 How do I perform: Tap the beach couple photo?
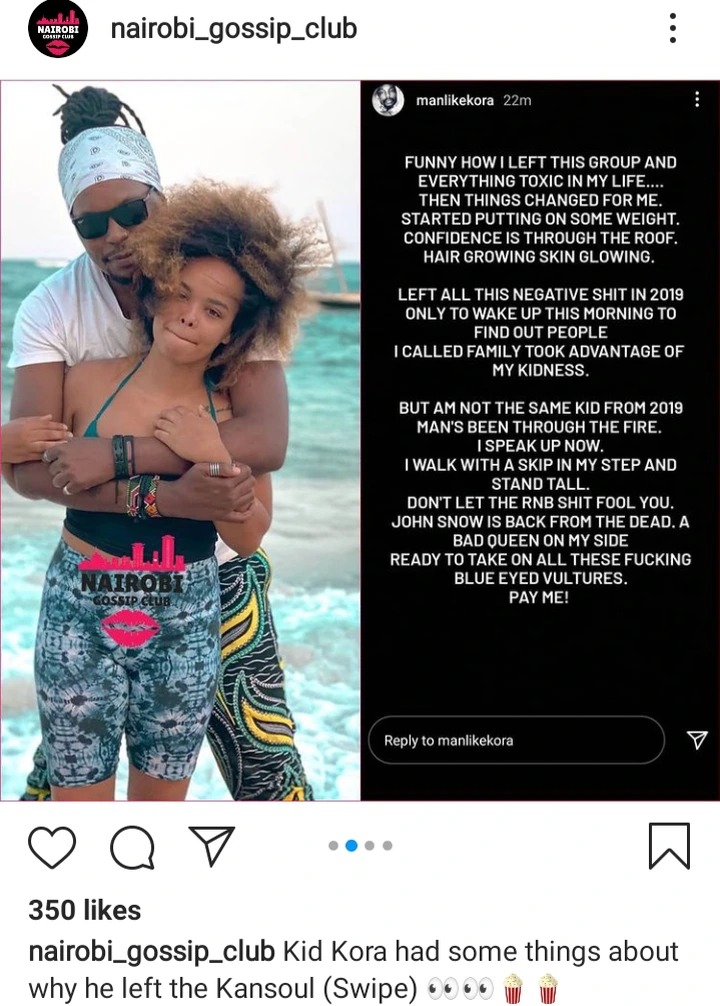tap(180, 441)
